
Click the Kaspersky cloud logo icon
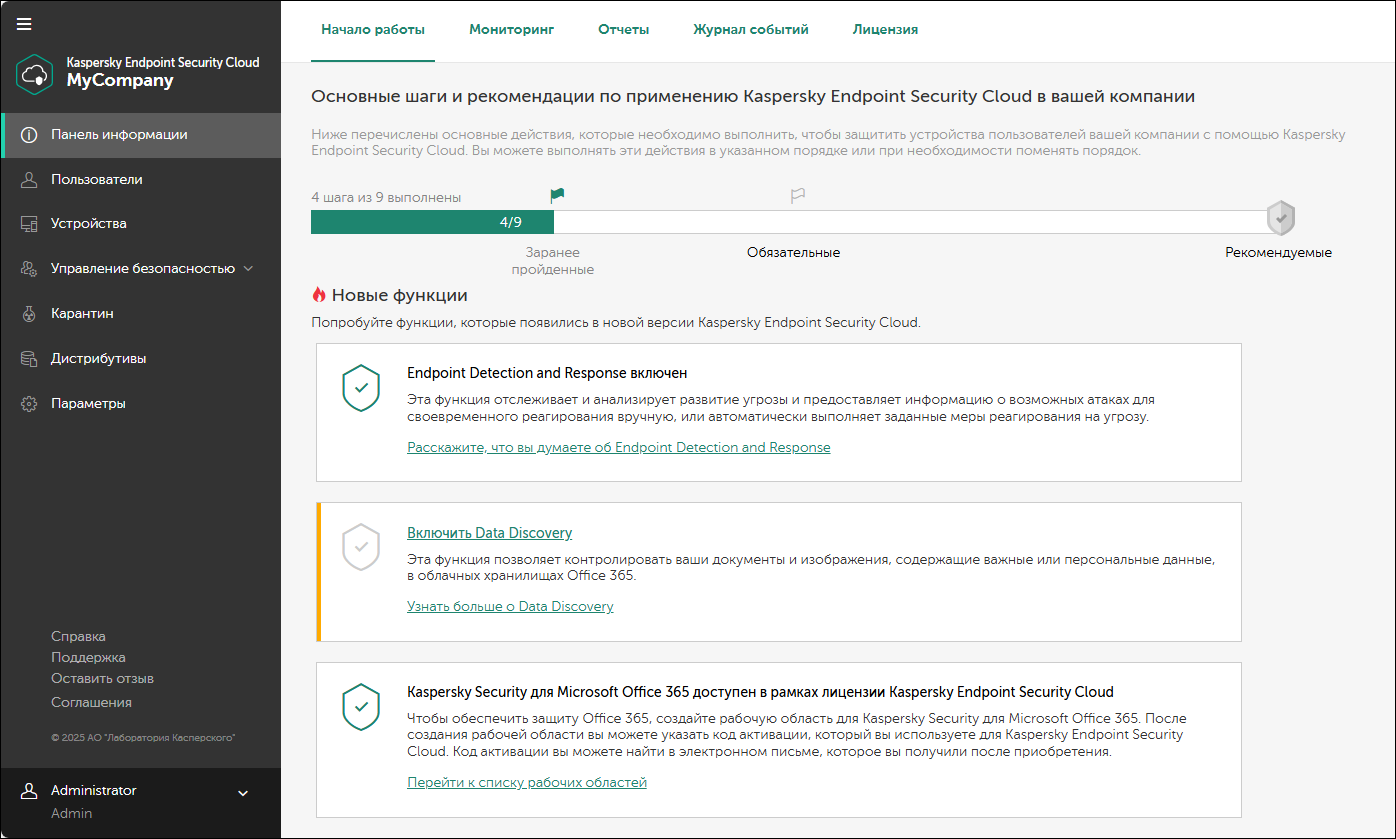click(x=35, y=73)
